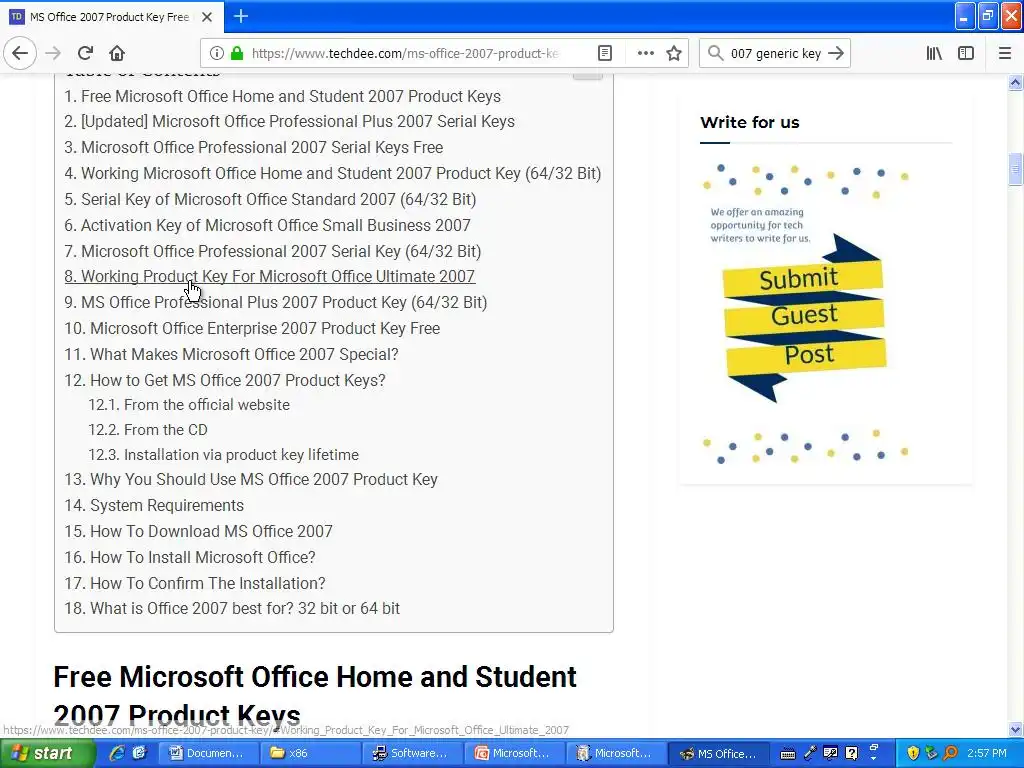The width and height of the screenshot is (1024, 768).
Task: Toggle reader view for this page
Action: [x=605, y=53]
